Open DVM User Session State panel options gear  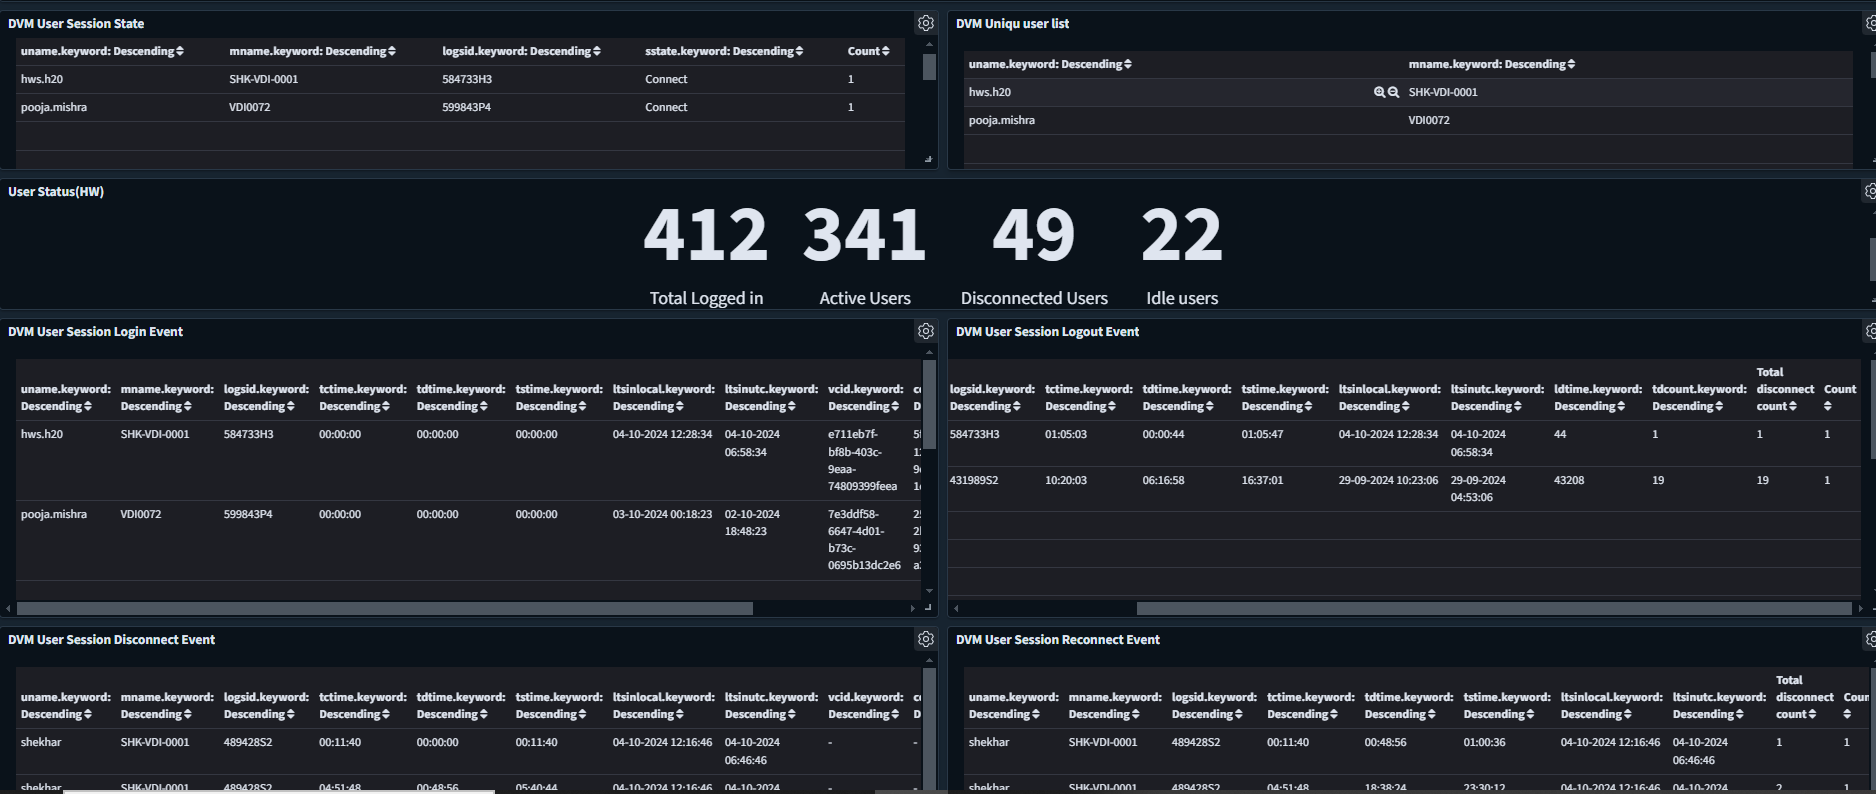pos(925,23)
